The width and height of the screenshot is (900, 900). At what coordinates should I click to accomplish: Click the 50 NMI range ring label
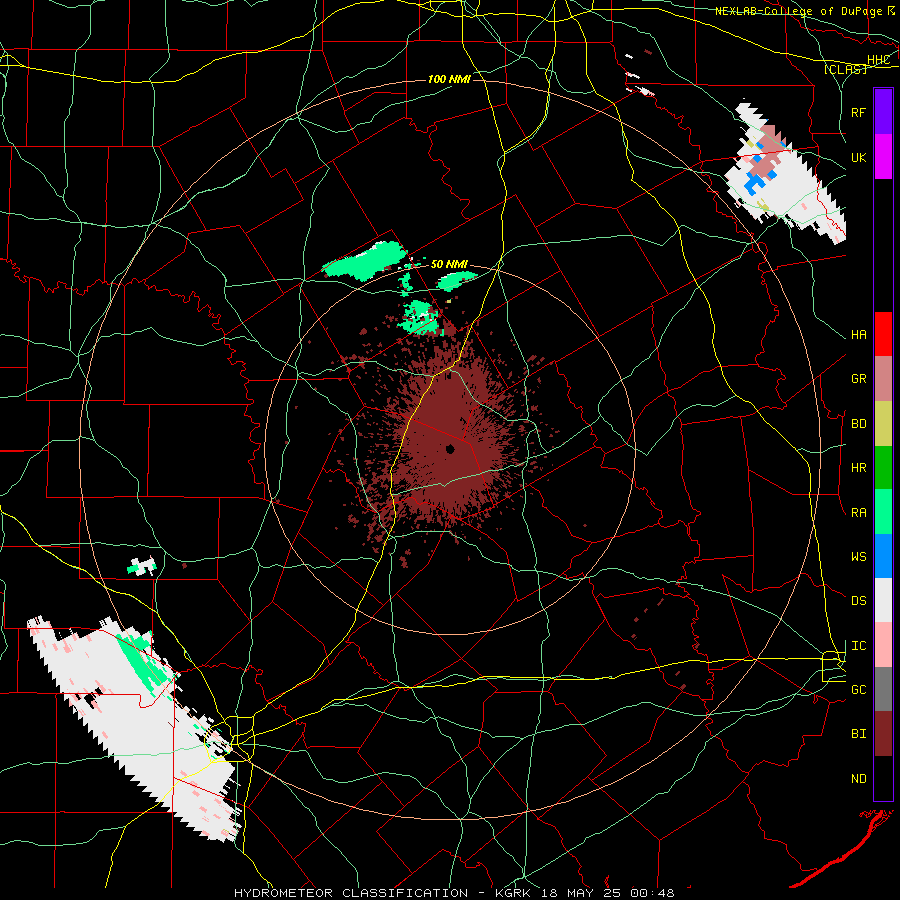click(449, 264)
